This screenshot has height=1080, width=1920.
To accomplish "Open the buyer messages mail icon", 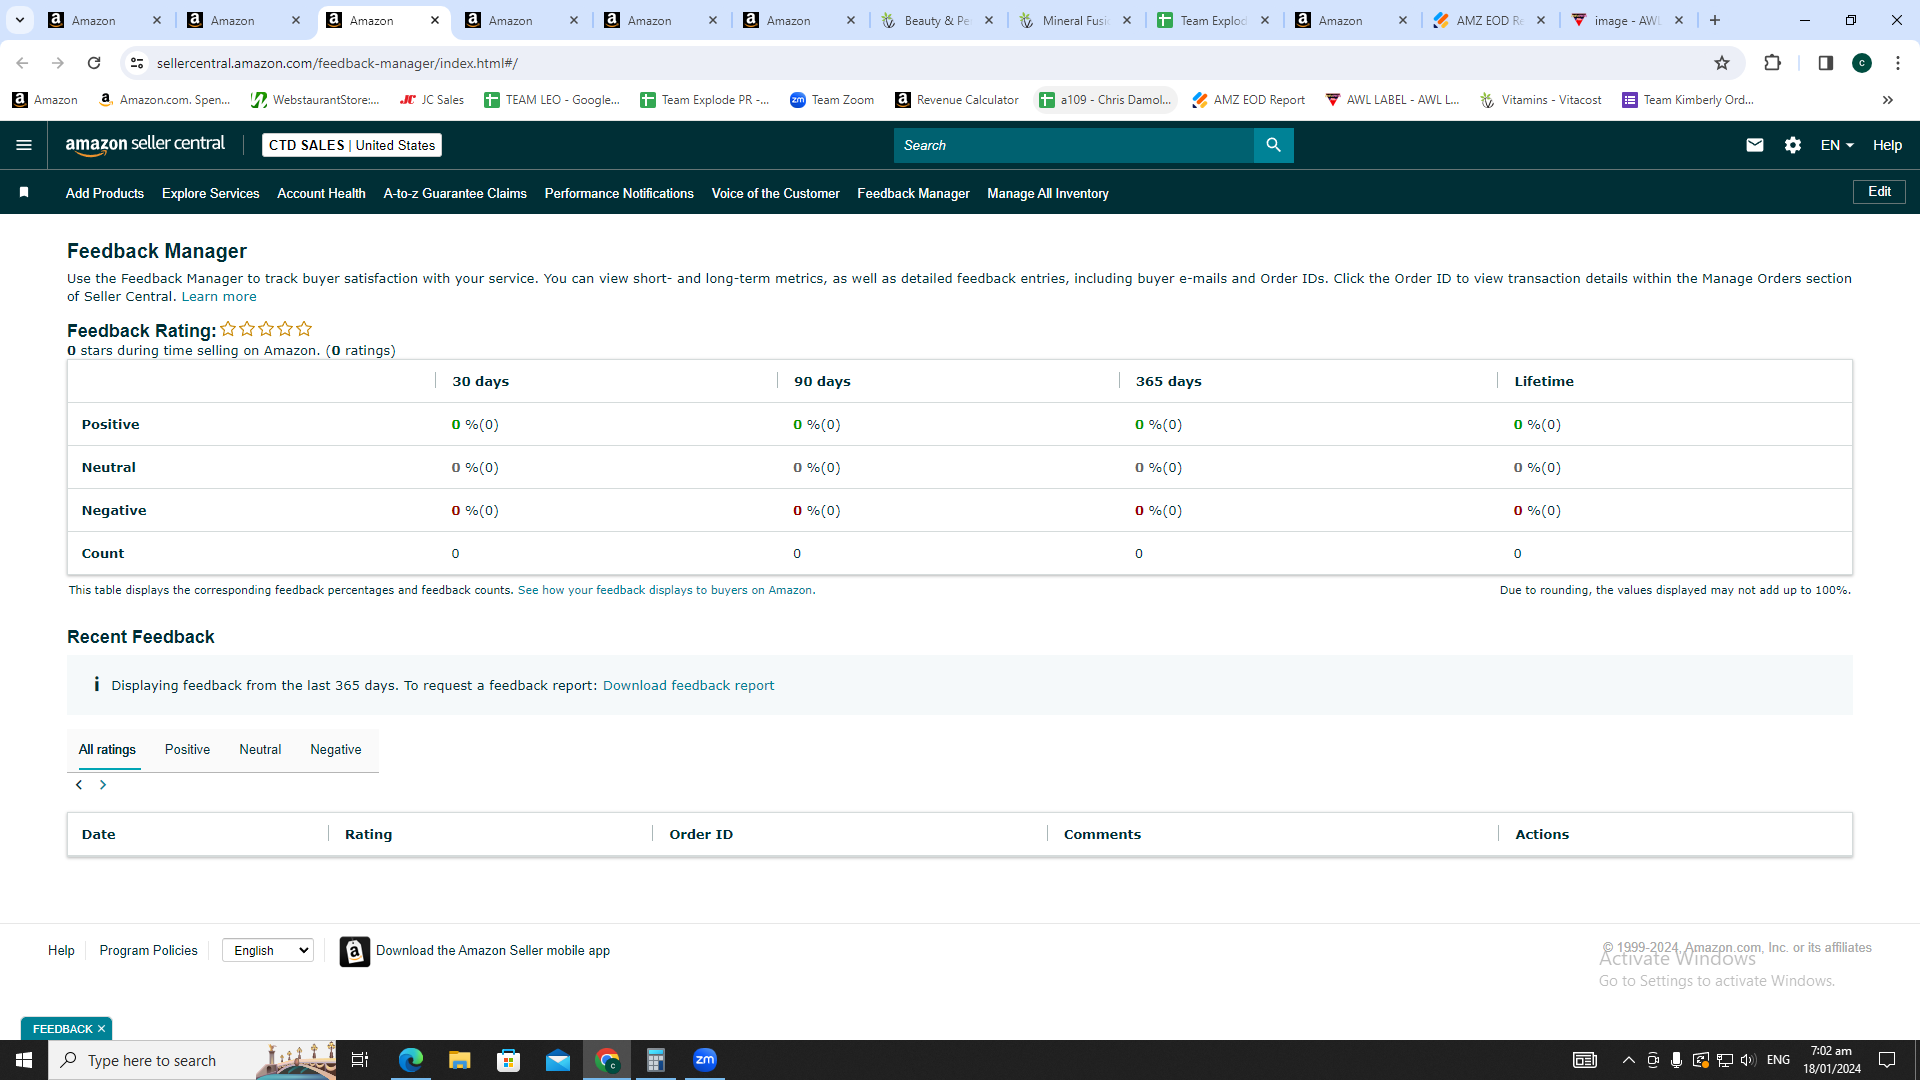I will coord(1754,145).
